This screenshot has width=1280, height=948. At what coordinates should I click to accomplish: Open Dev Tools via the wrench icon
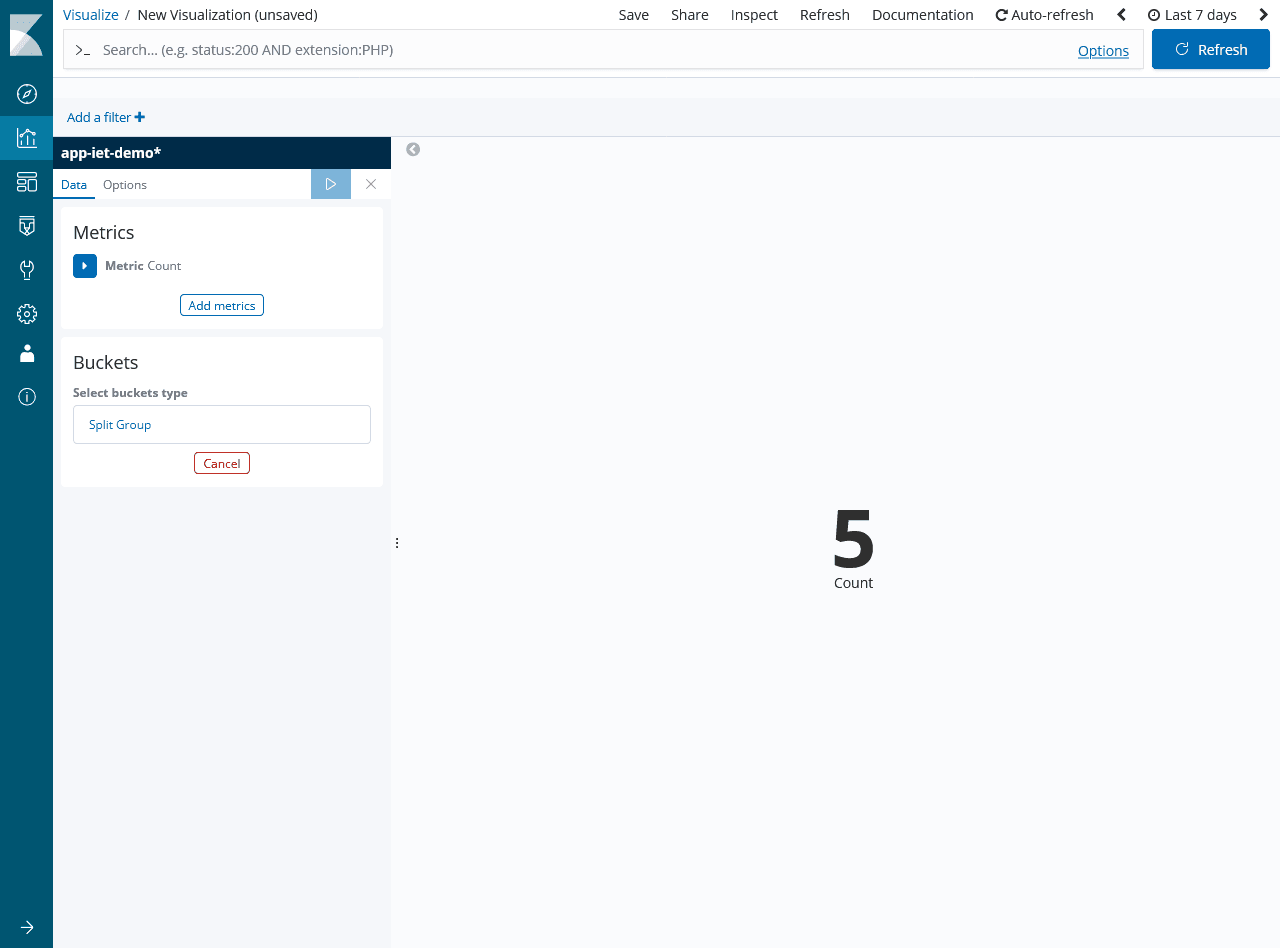[27, 270]
